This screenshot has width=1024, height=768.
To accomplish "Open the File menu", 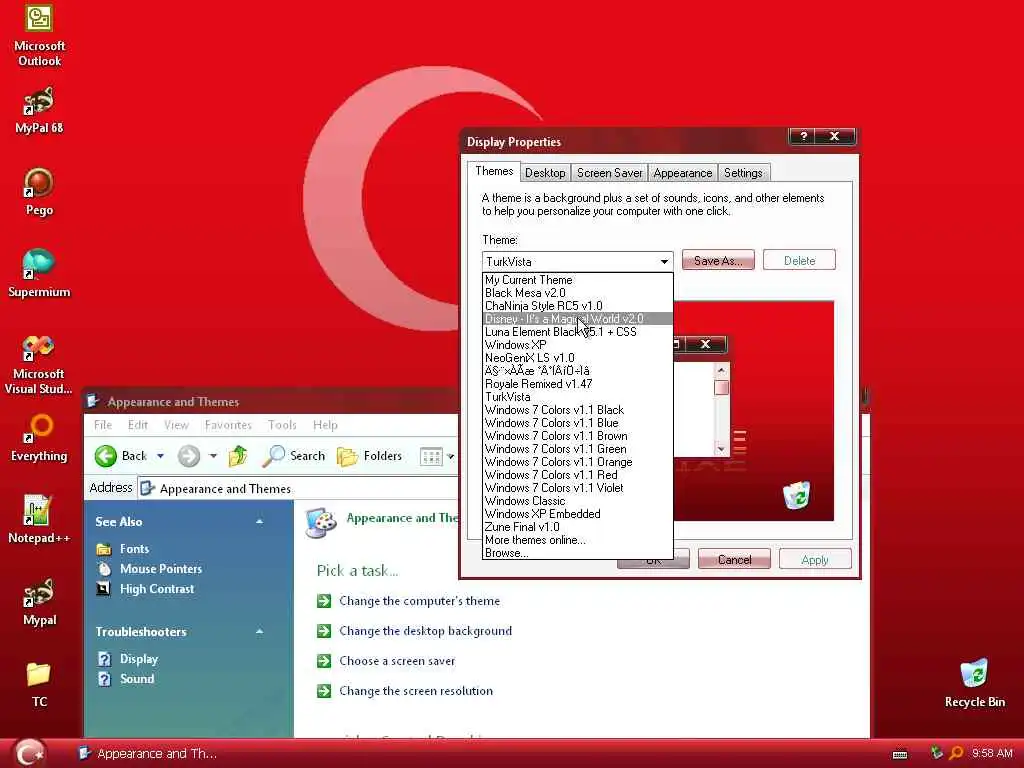I will click(103, 425).
